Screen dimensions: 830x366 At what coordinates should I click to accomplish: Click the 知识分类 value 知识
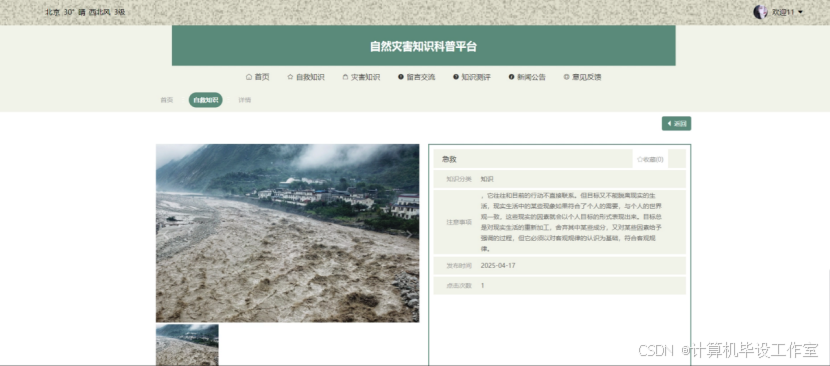click(x=487, y=179)
